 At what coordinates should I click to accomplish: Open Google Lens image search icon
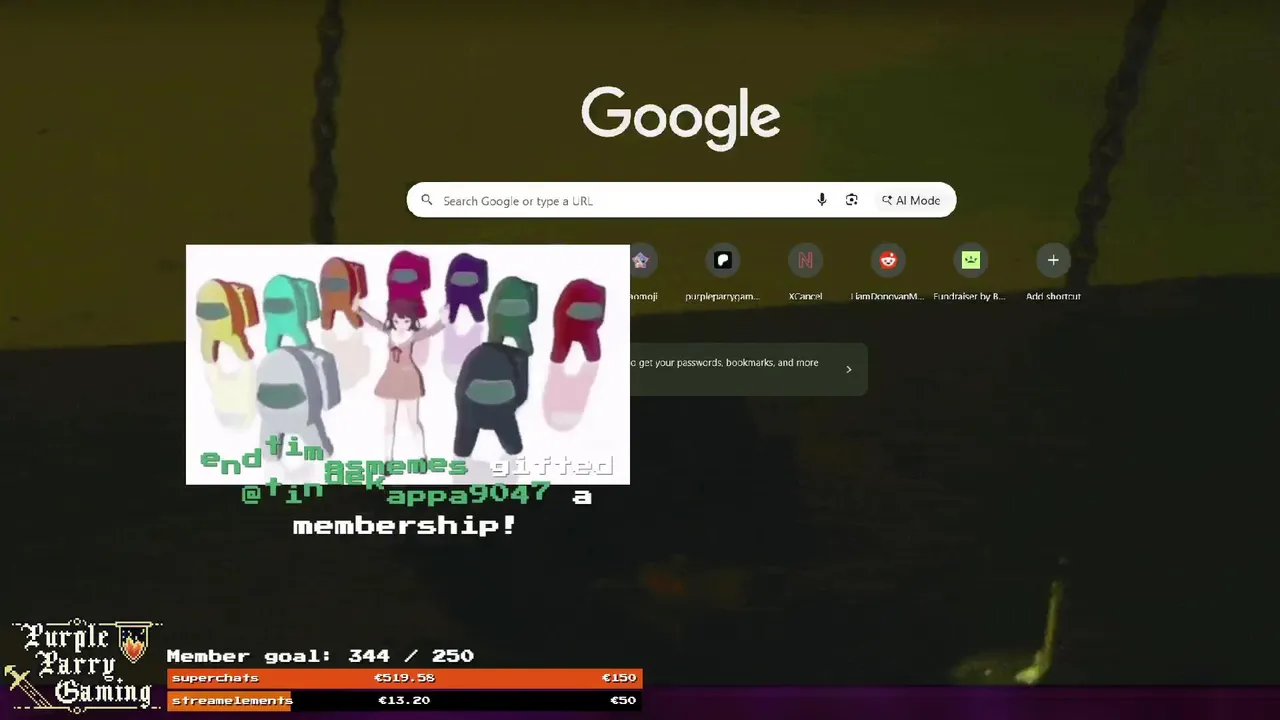(852, 200)
